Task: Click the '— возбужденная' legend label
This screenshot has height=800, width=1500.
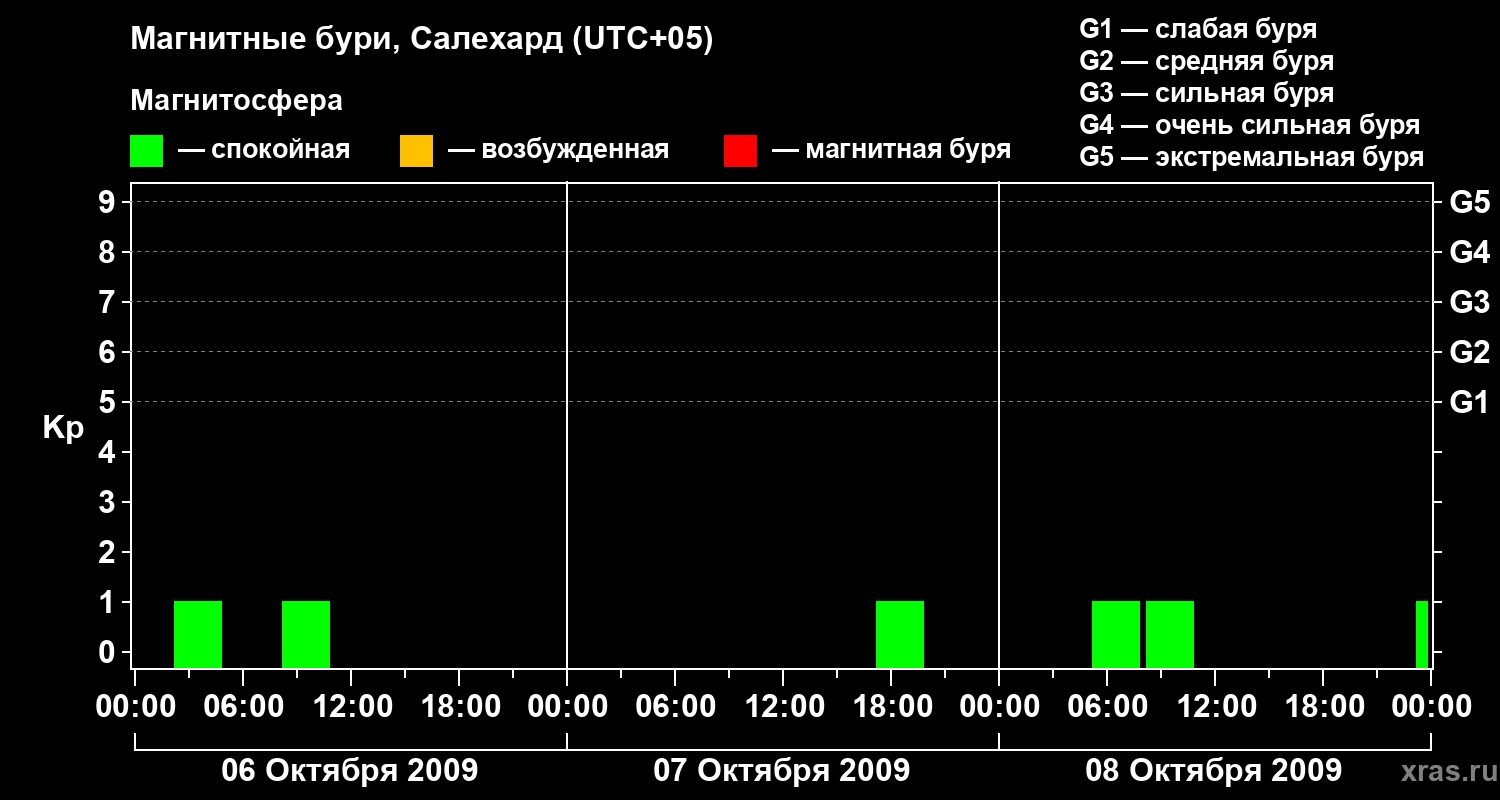Action: pyautogui.click(x=558, y=150)
